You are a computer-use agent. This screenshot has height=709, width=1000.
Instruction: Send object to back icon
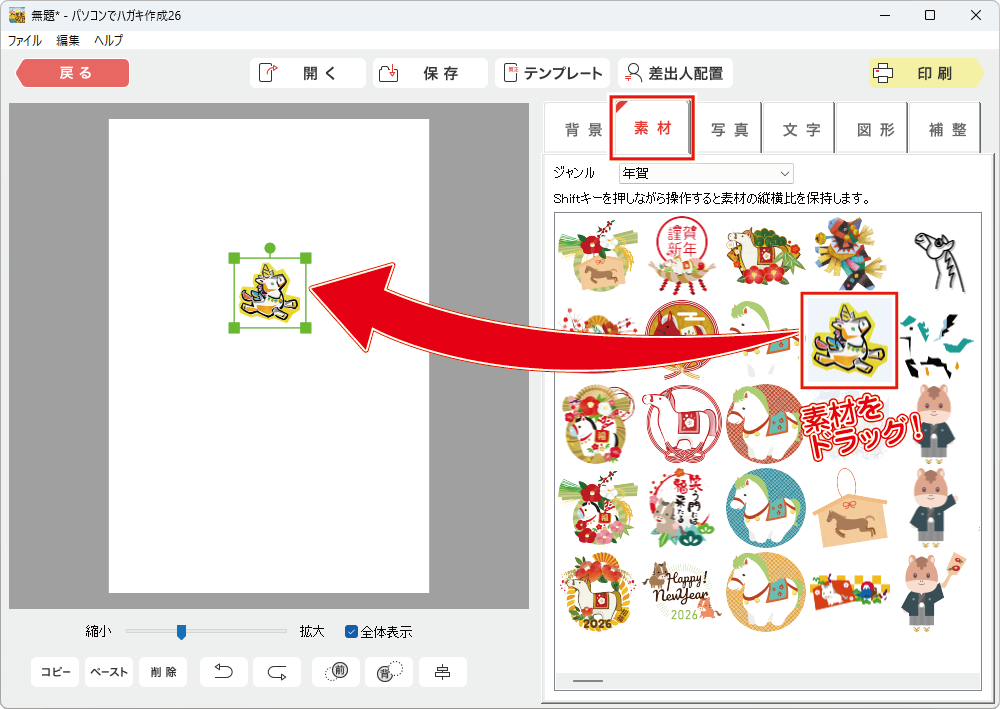(389, 672)
